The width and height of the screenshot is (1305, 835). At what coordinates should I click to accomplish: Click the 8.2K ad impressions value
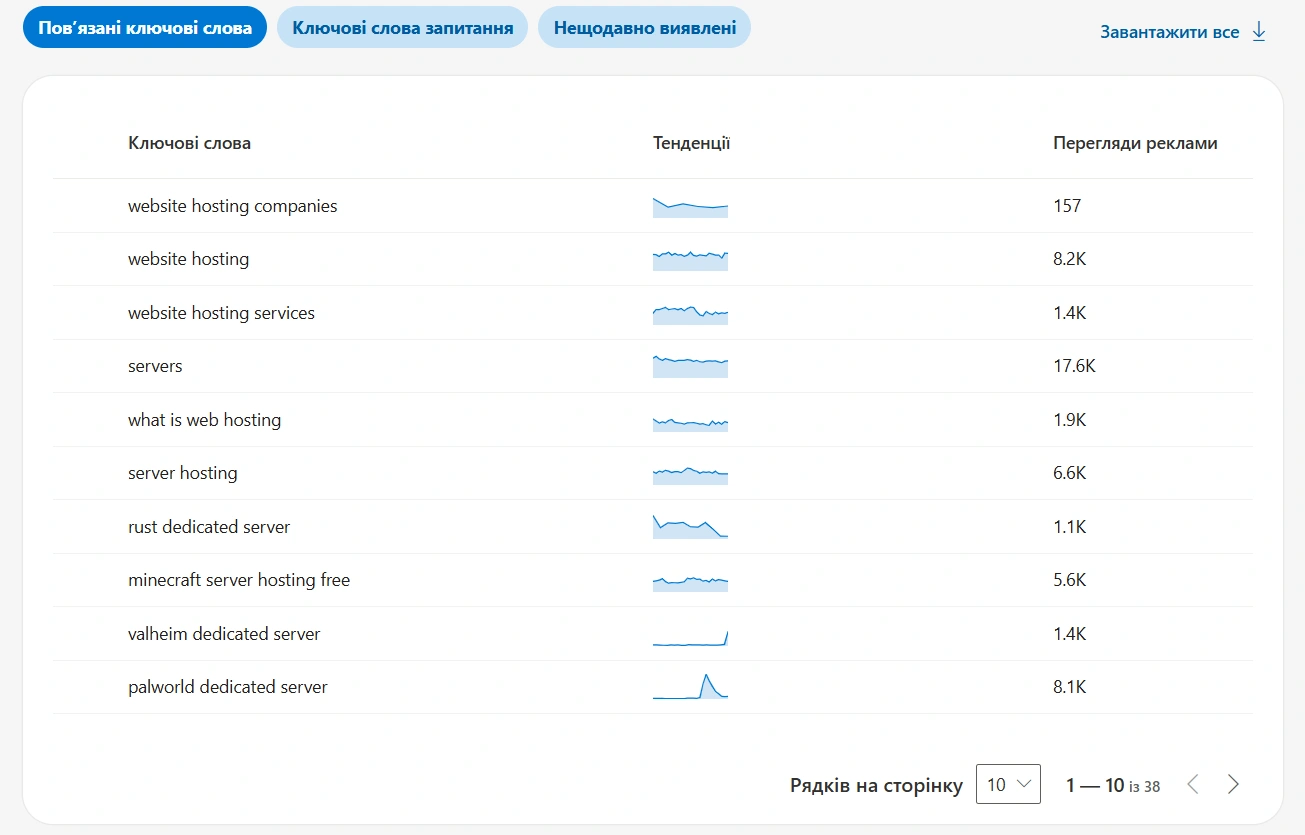tap(1069, 259)
